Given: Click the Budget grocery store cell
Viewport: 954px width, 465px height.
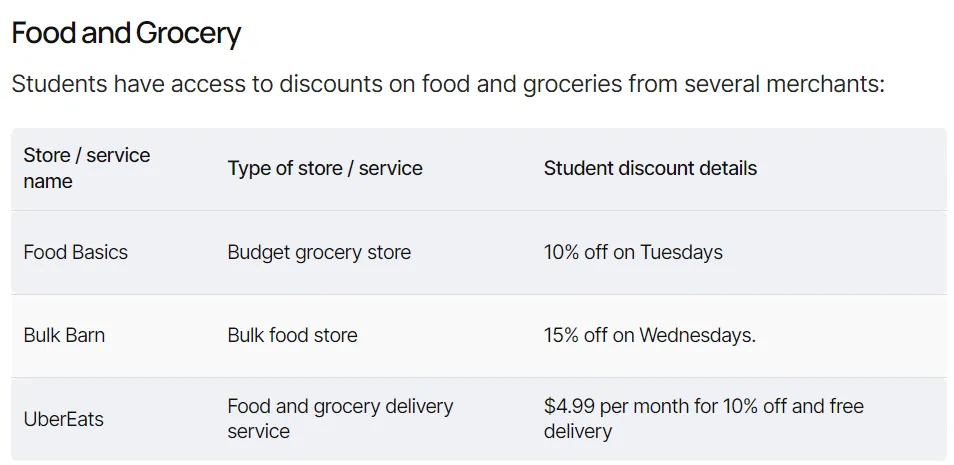Looking at the screenshot, I should tap(319, 252).
